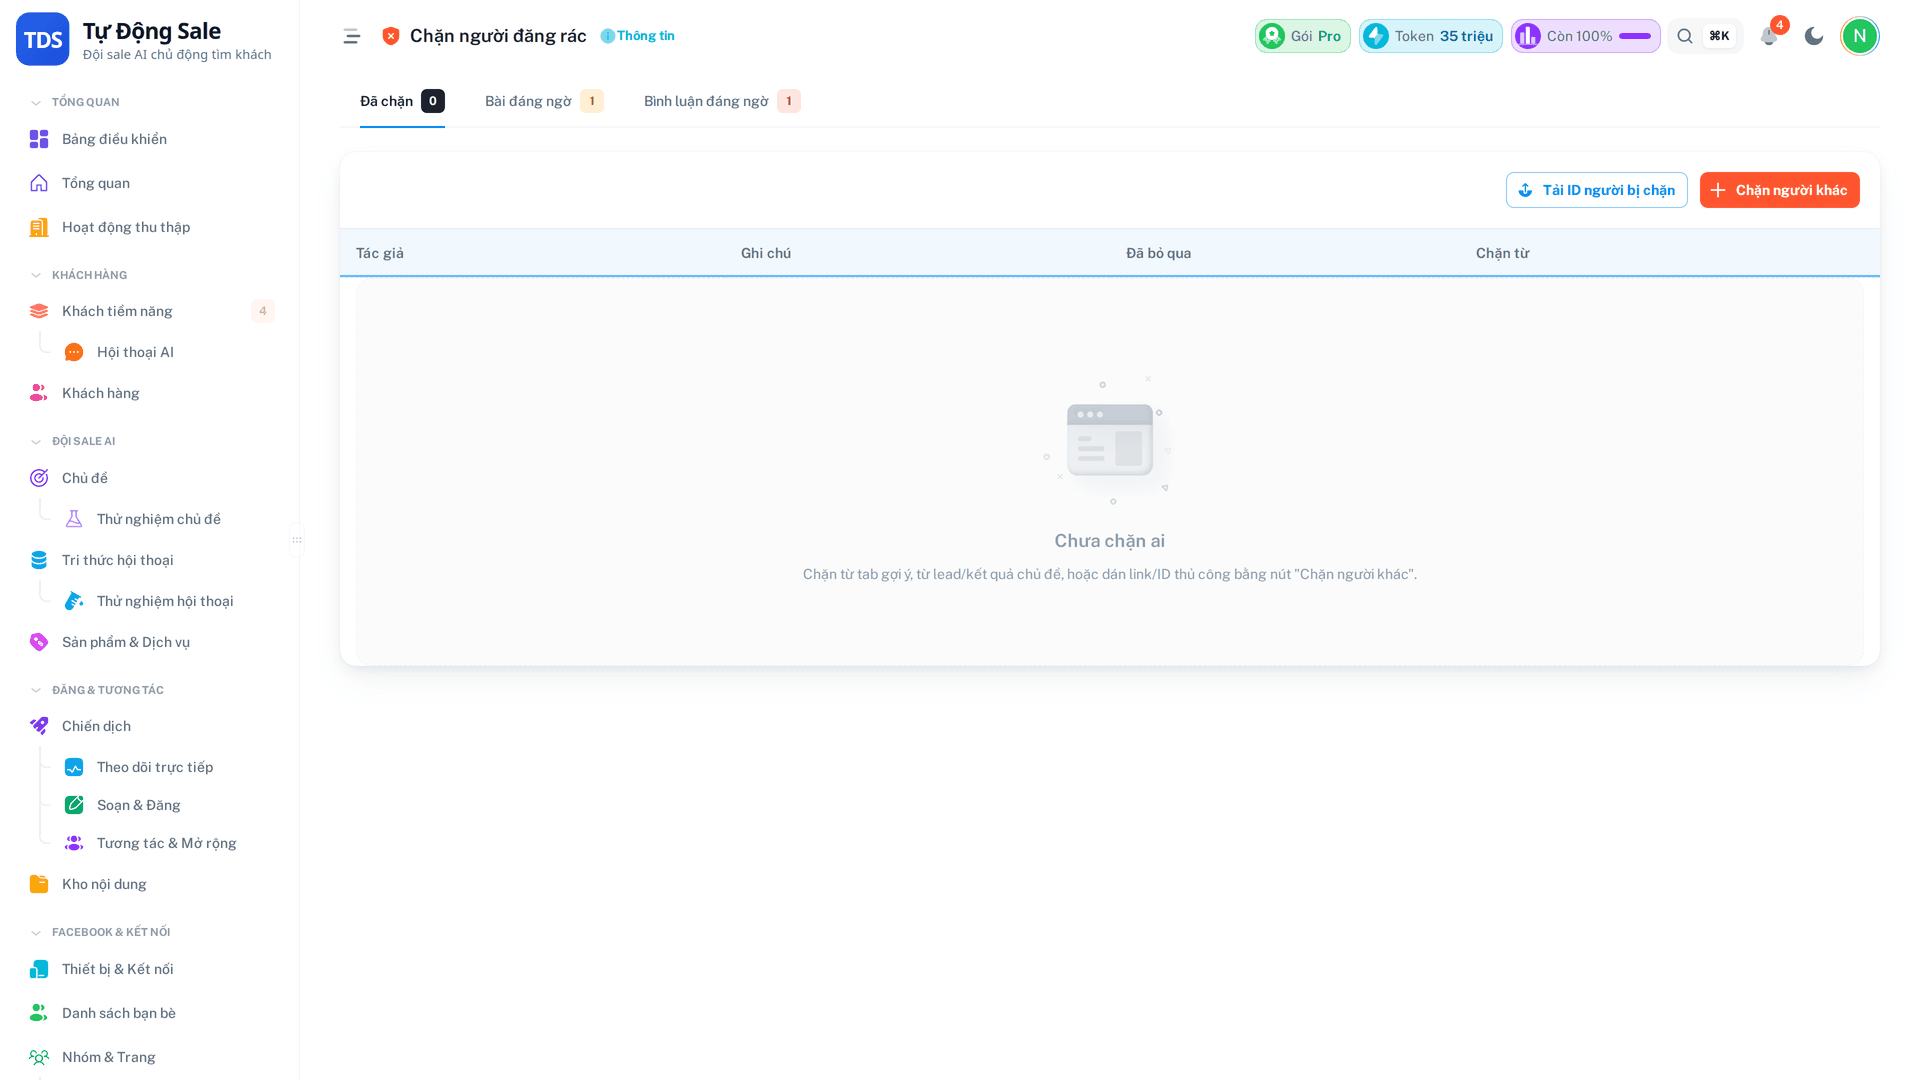Open search with the magnifier icon
The width and height of the screenshot is (1920, 1080).
tap(1685, 36)
